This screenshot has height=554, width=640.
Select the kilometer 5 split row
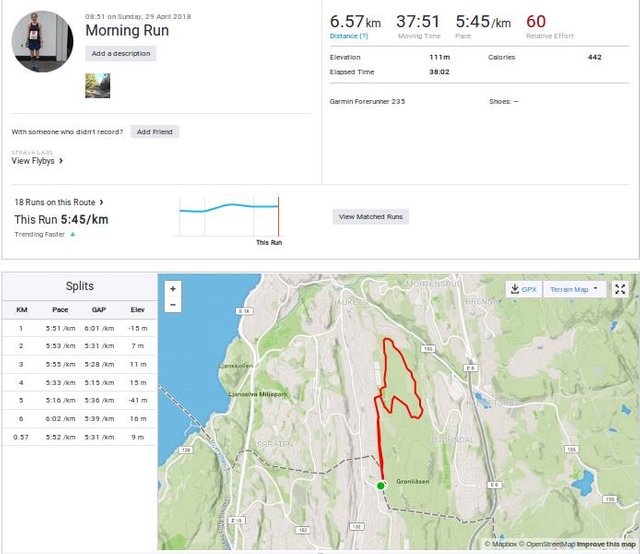78,400
